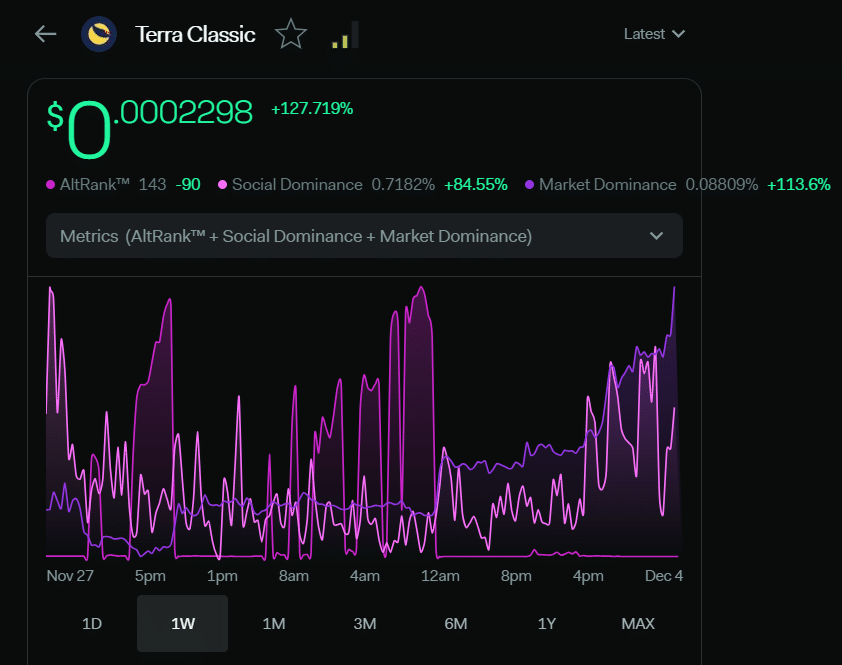
Task: Open the Latest dropdown
Action: coord(654,34)
